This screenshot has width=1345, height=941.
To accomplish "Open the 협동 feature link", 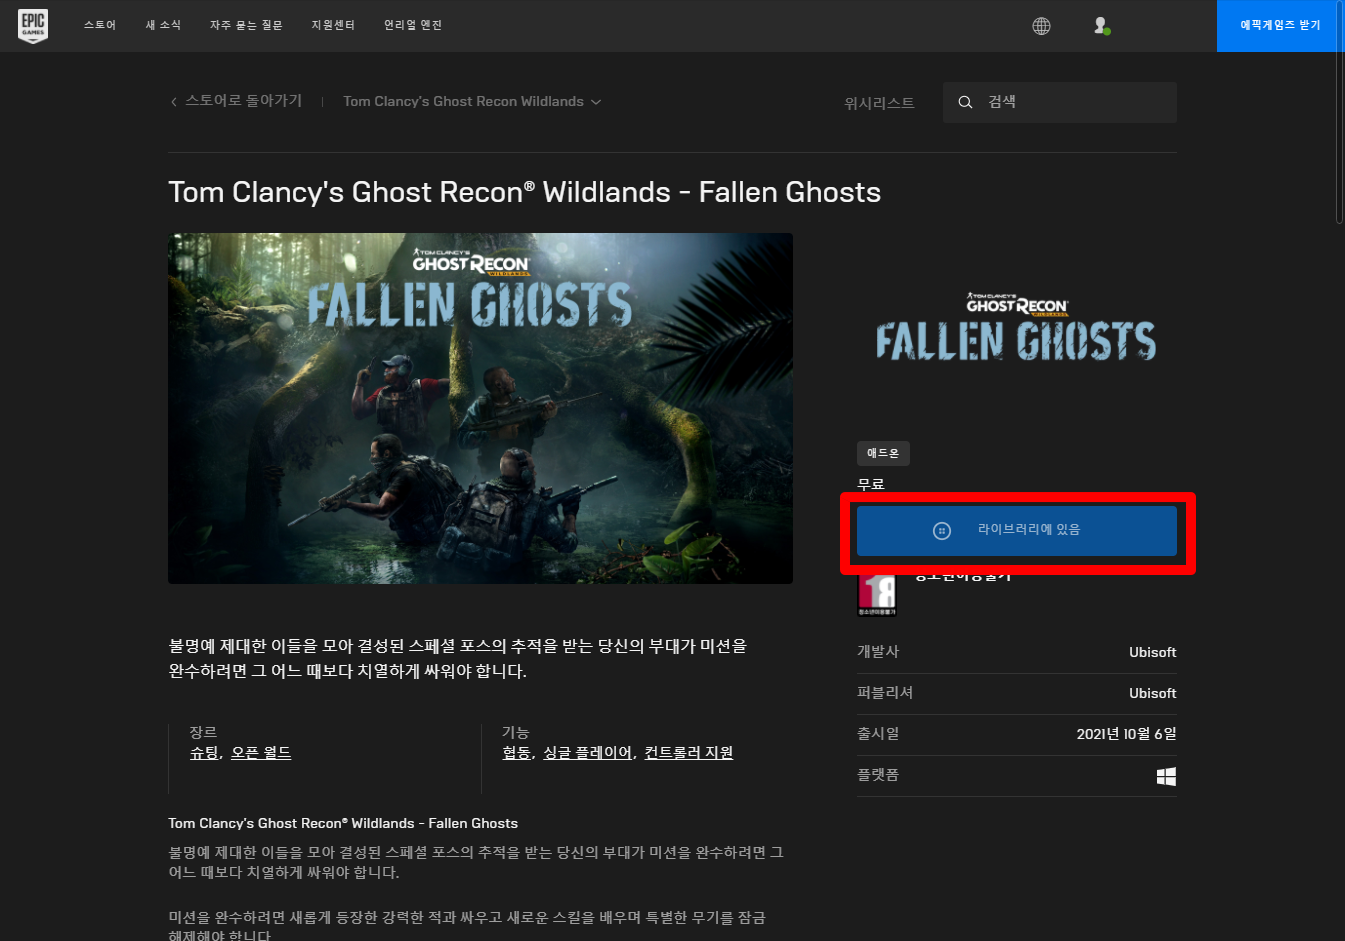I will (516, 753).
